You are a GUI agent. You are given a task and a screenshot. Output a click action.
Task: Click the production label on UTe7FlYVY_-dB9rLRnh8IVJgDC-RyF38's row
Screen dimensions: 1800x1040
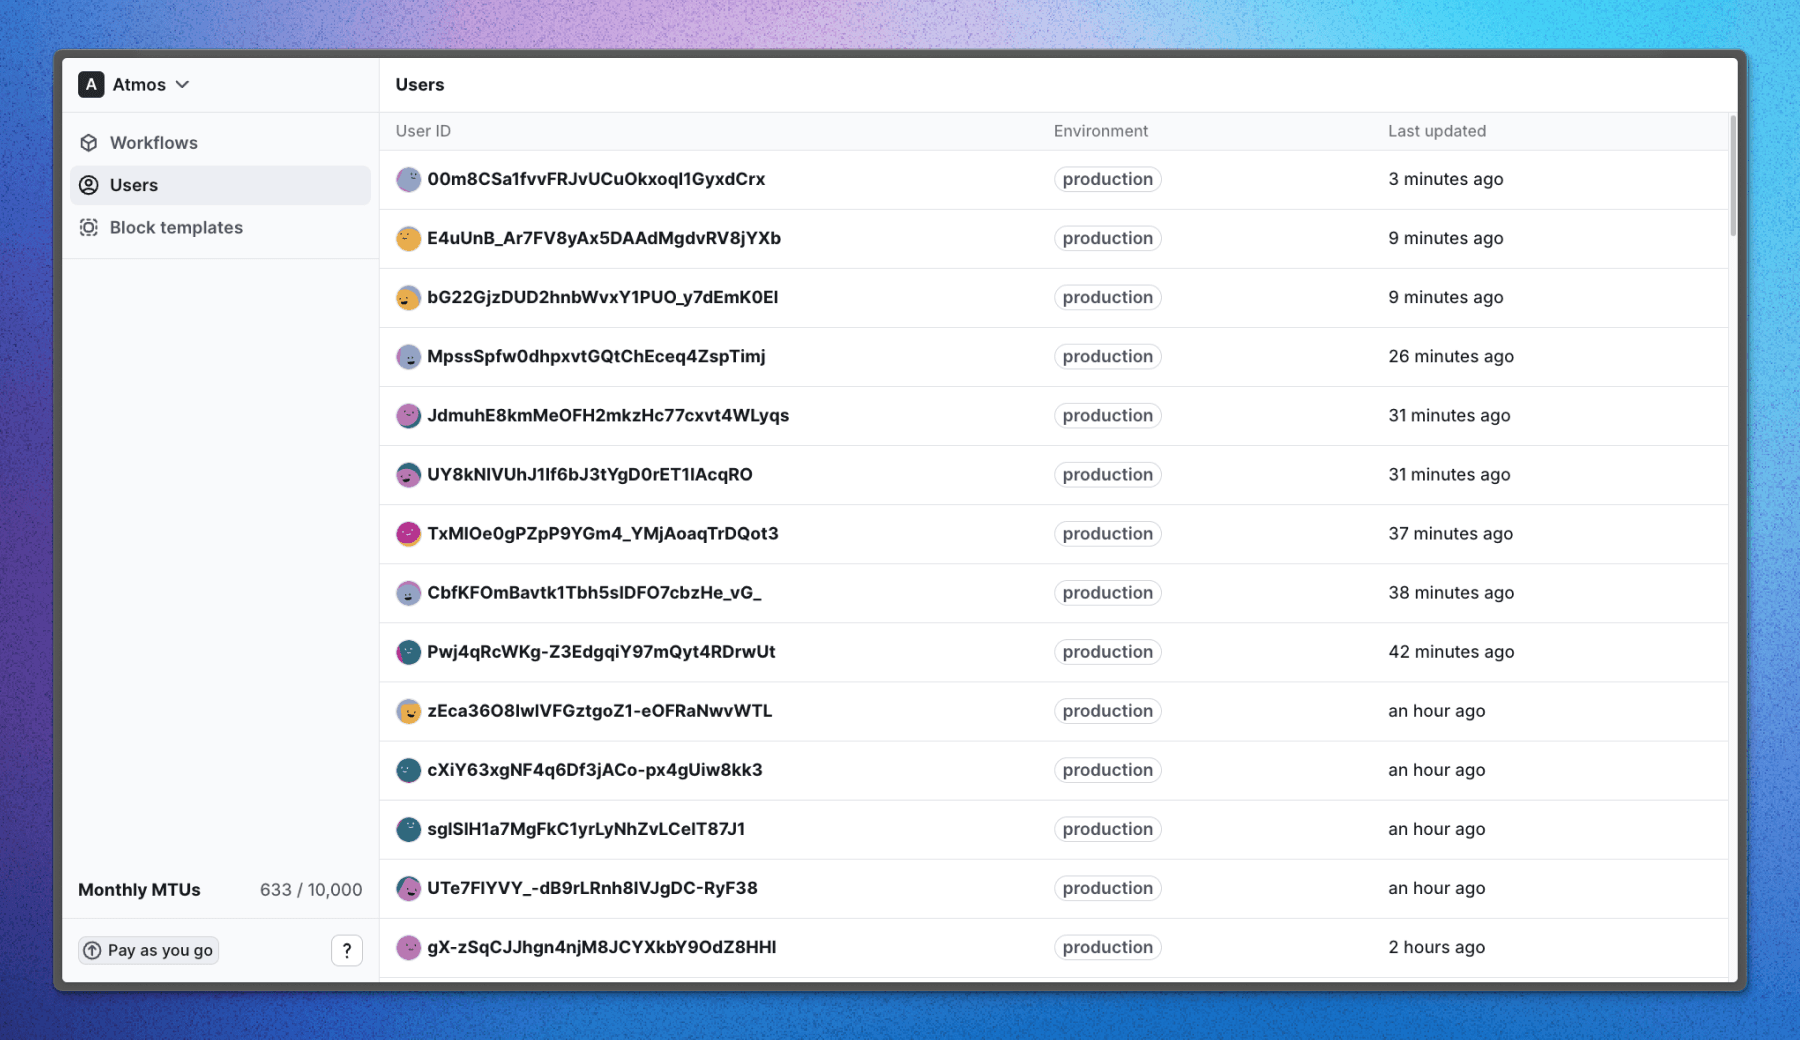(1107, 888)
